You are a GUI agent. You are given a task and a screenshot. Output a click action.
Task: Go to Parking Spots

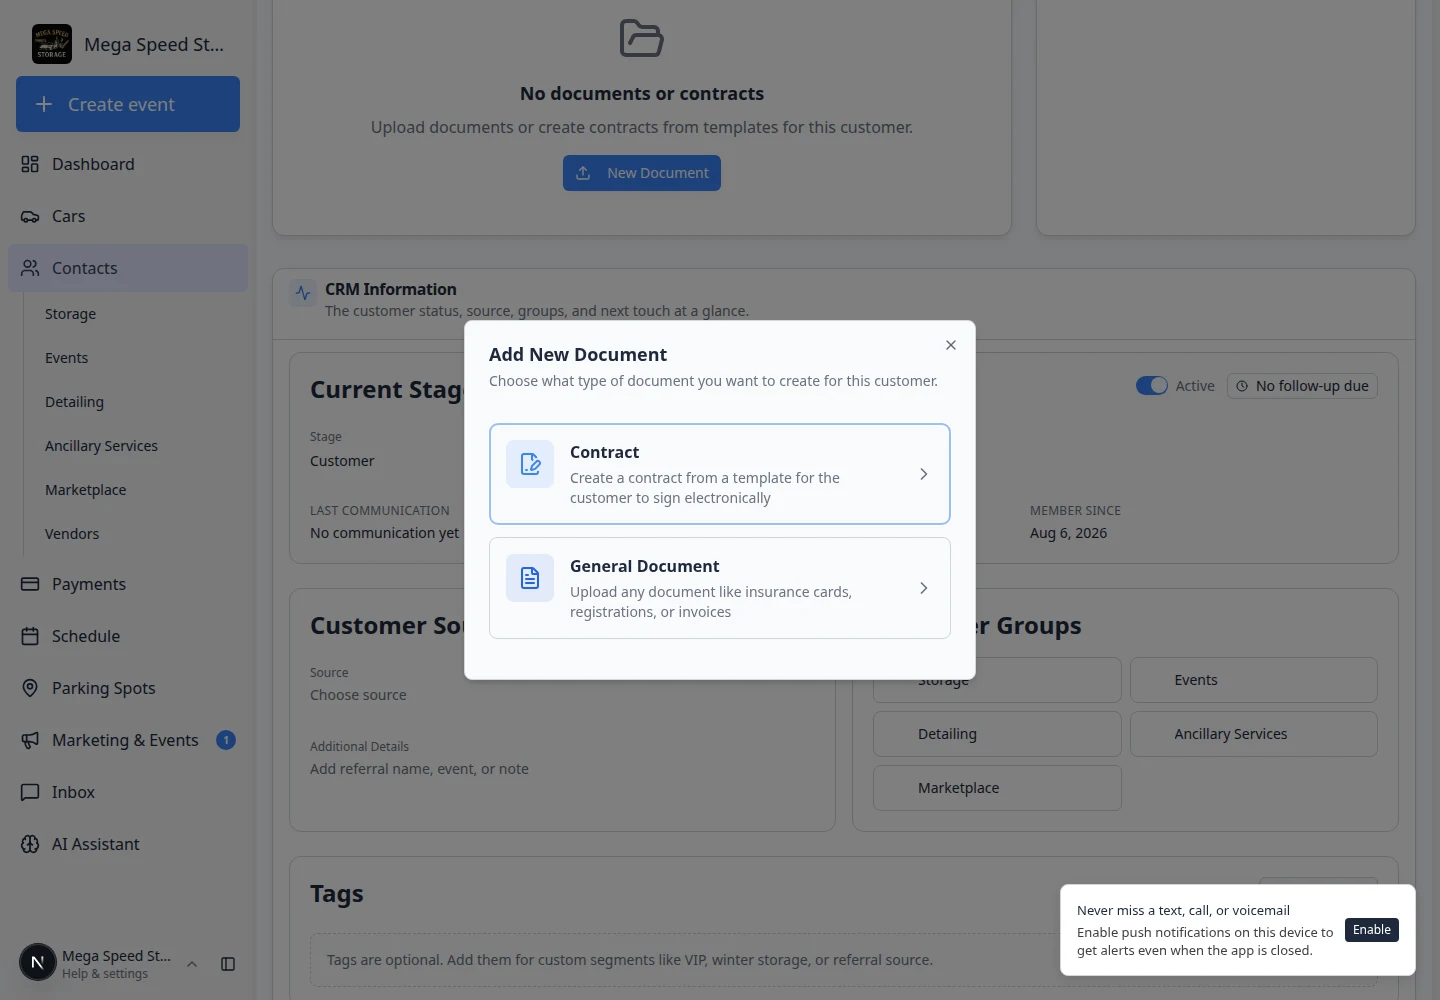(x=128, y=688)
